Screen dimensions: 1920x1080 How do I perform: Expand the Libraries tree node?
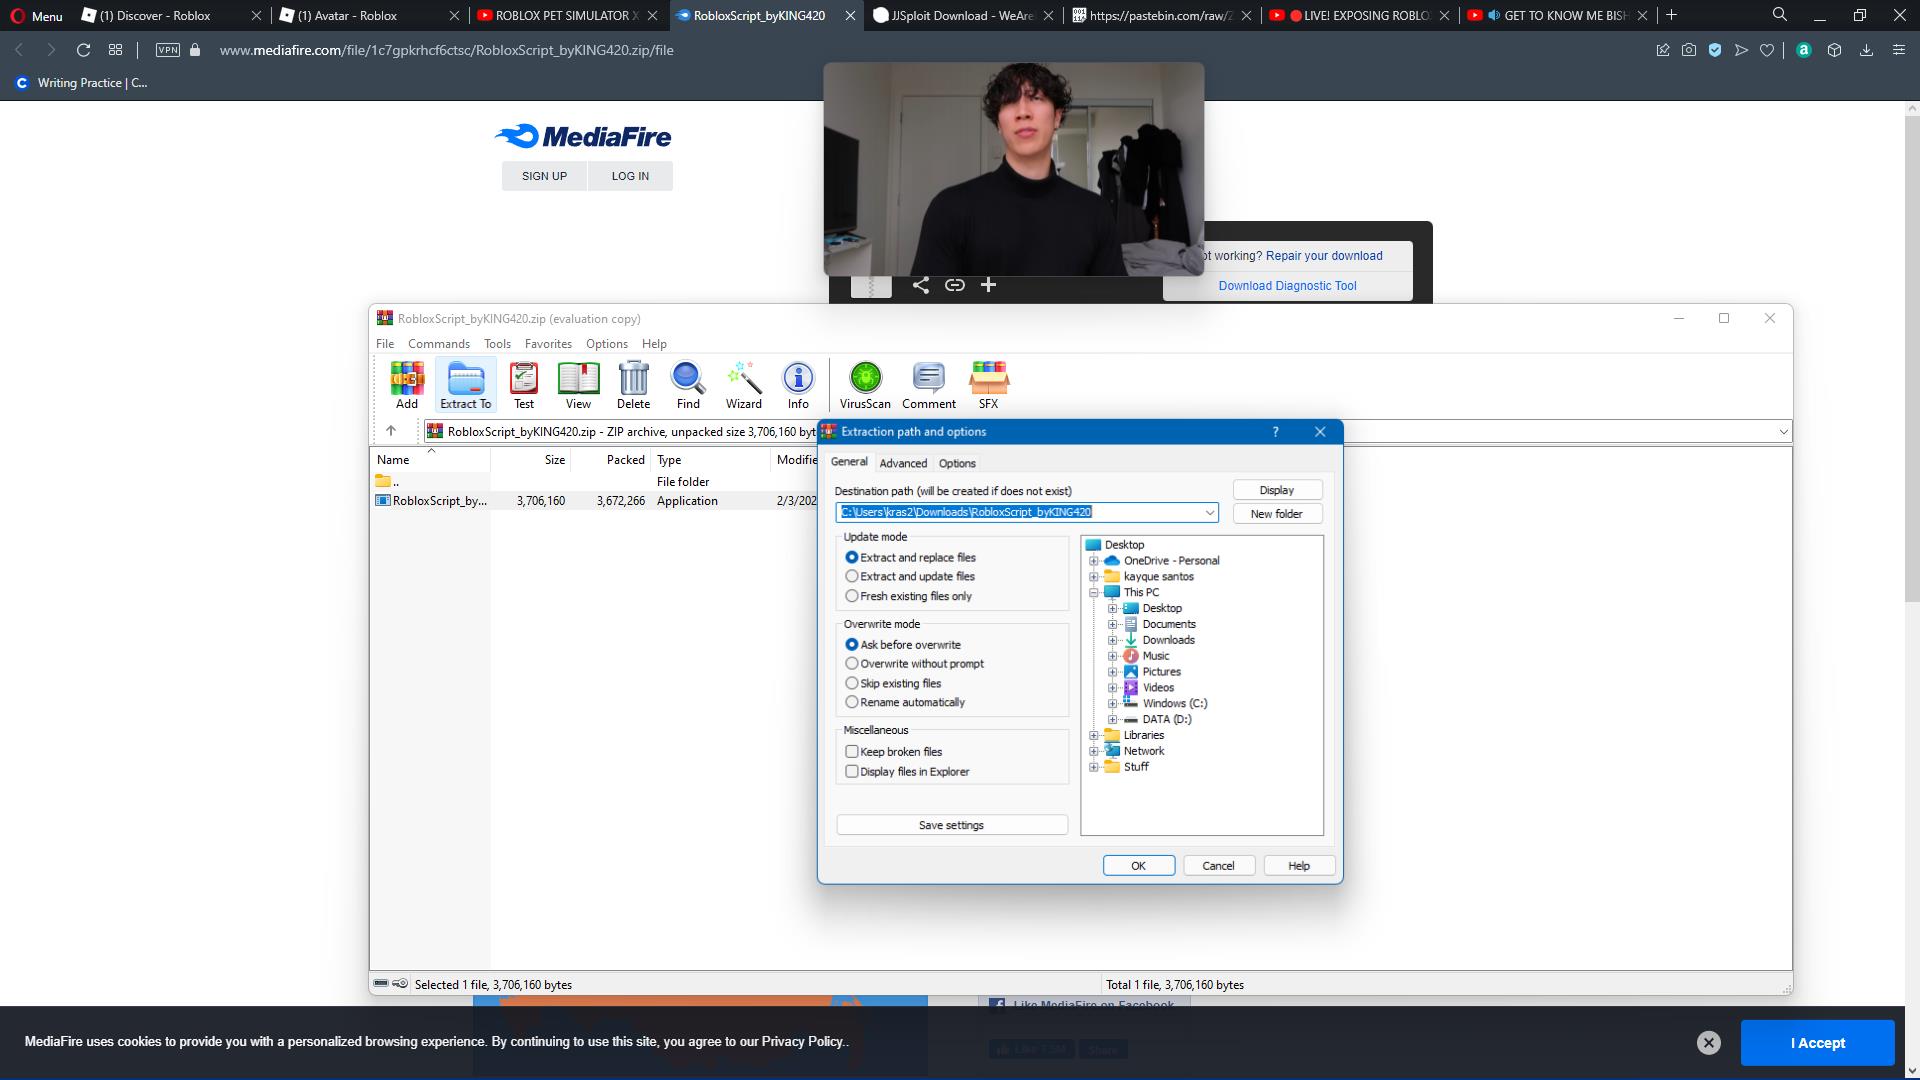[x=1094, y=736]
